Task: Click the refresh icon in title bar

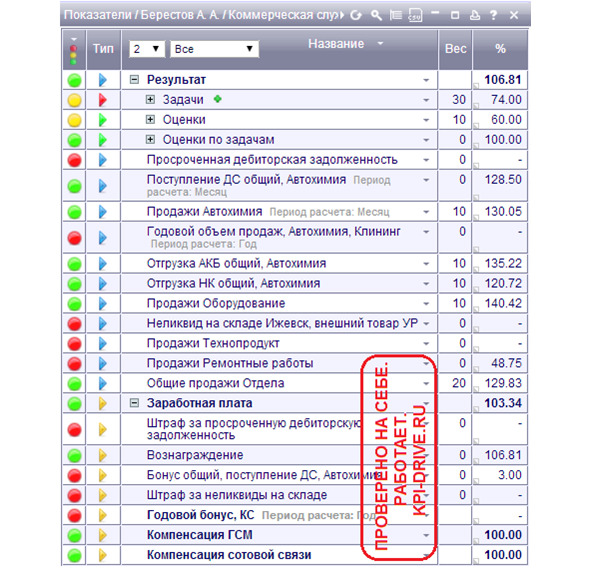Action: [355, 15]
